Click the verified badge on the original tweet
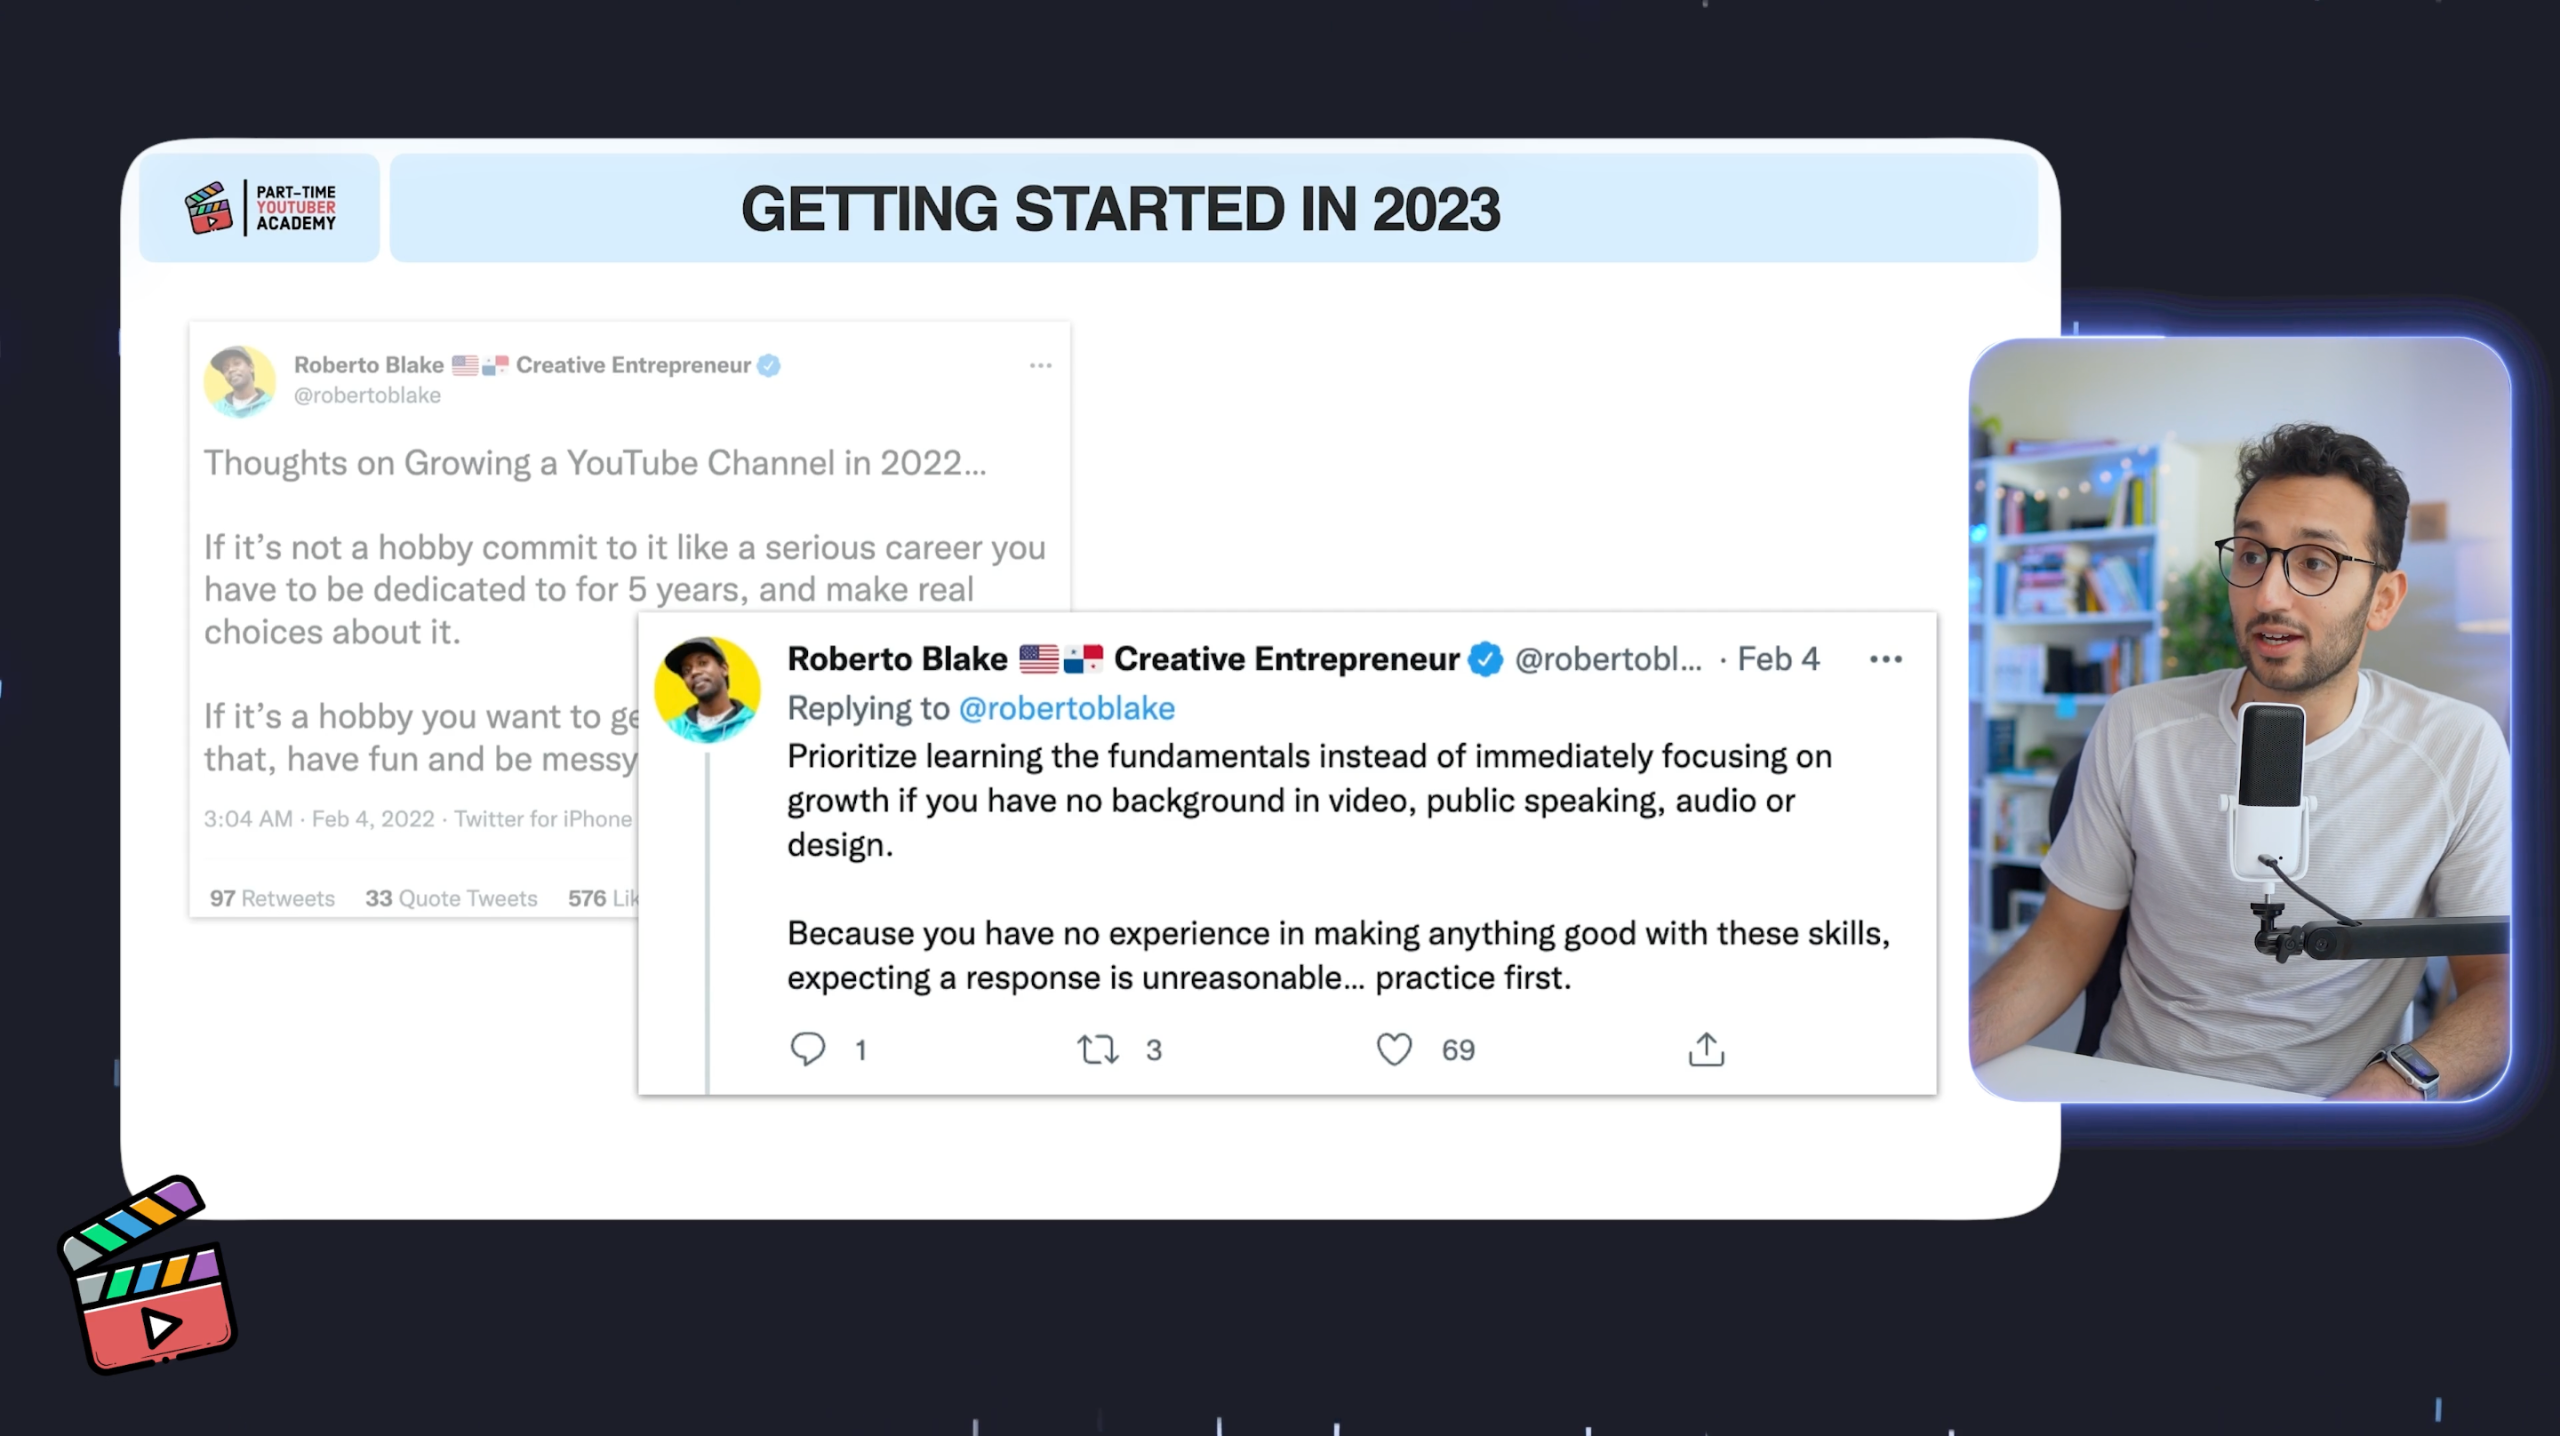The width and height of the screenshot is (2560, 1436). [768, 365]
